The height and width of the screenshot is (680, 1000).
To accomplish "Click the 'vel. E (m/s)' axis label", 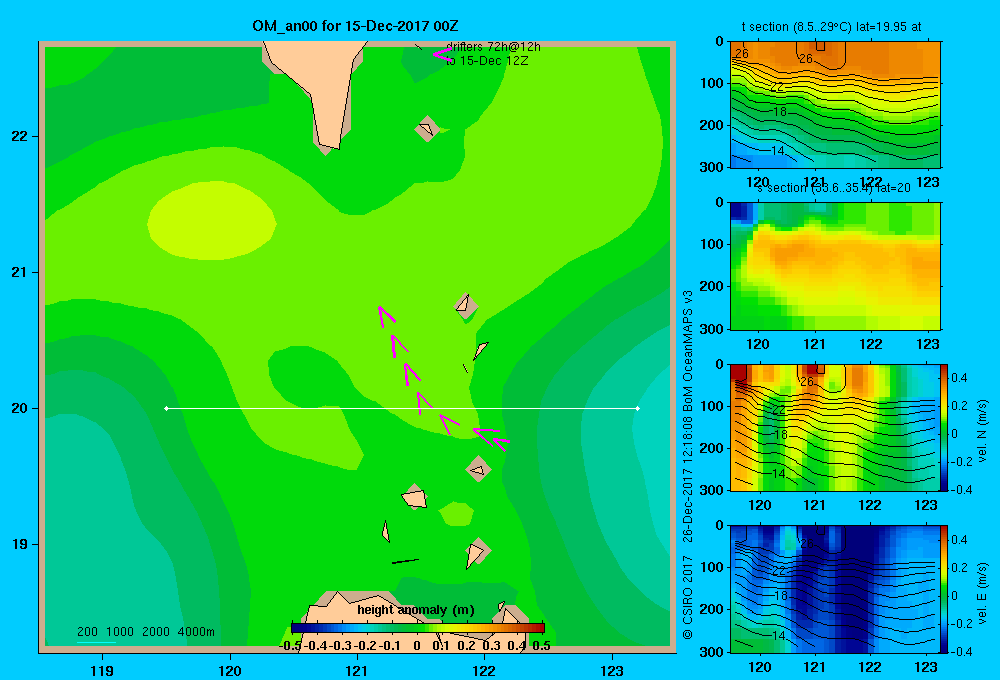I will 983,593.
